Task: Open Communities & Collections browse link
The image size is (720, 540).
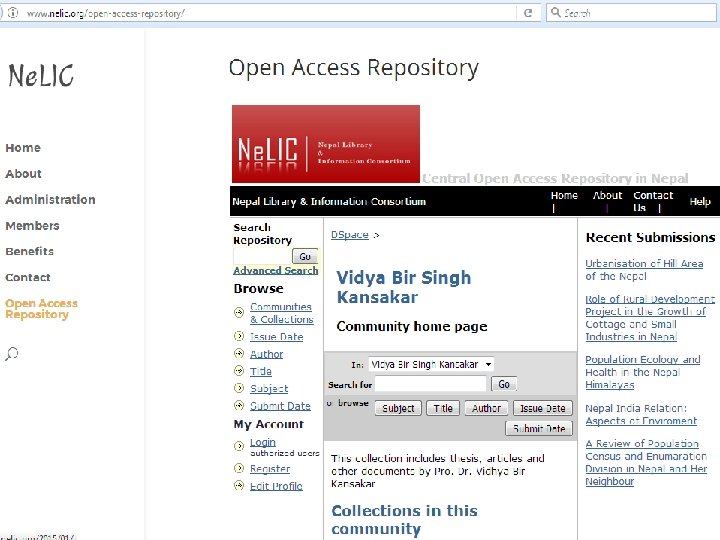Action: 281,313
